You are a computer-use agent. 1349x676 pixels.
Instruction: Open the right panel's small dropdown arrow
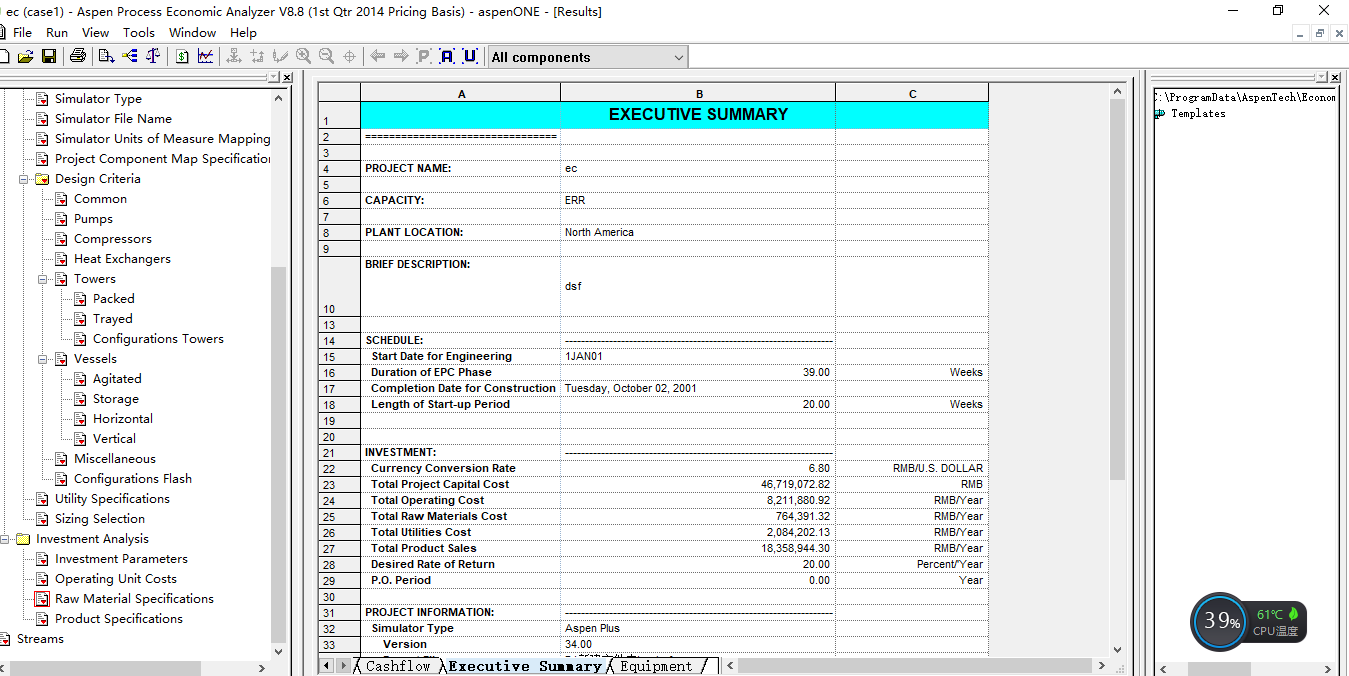click(x=1322, y=77)
